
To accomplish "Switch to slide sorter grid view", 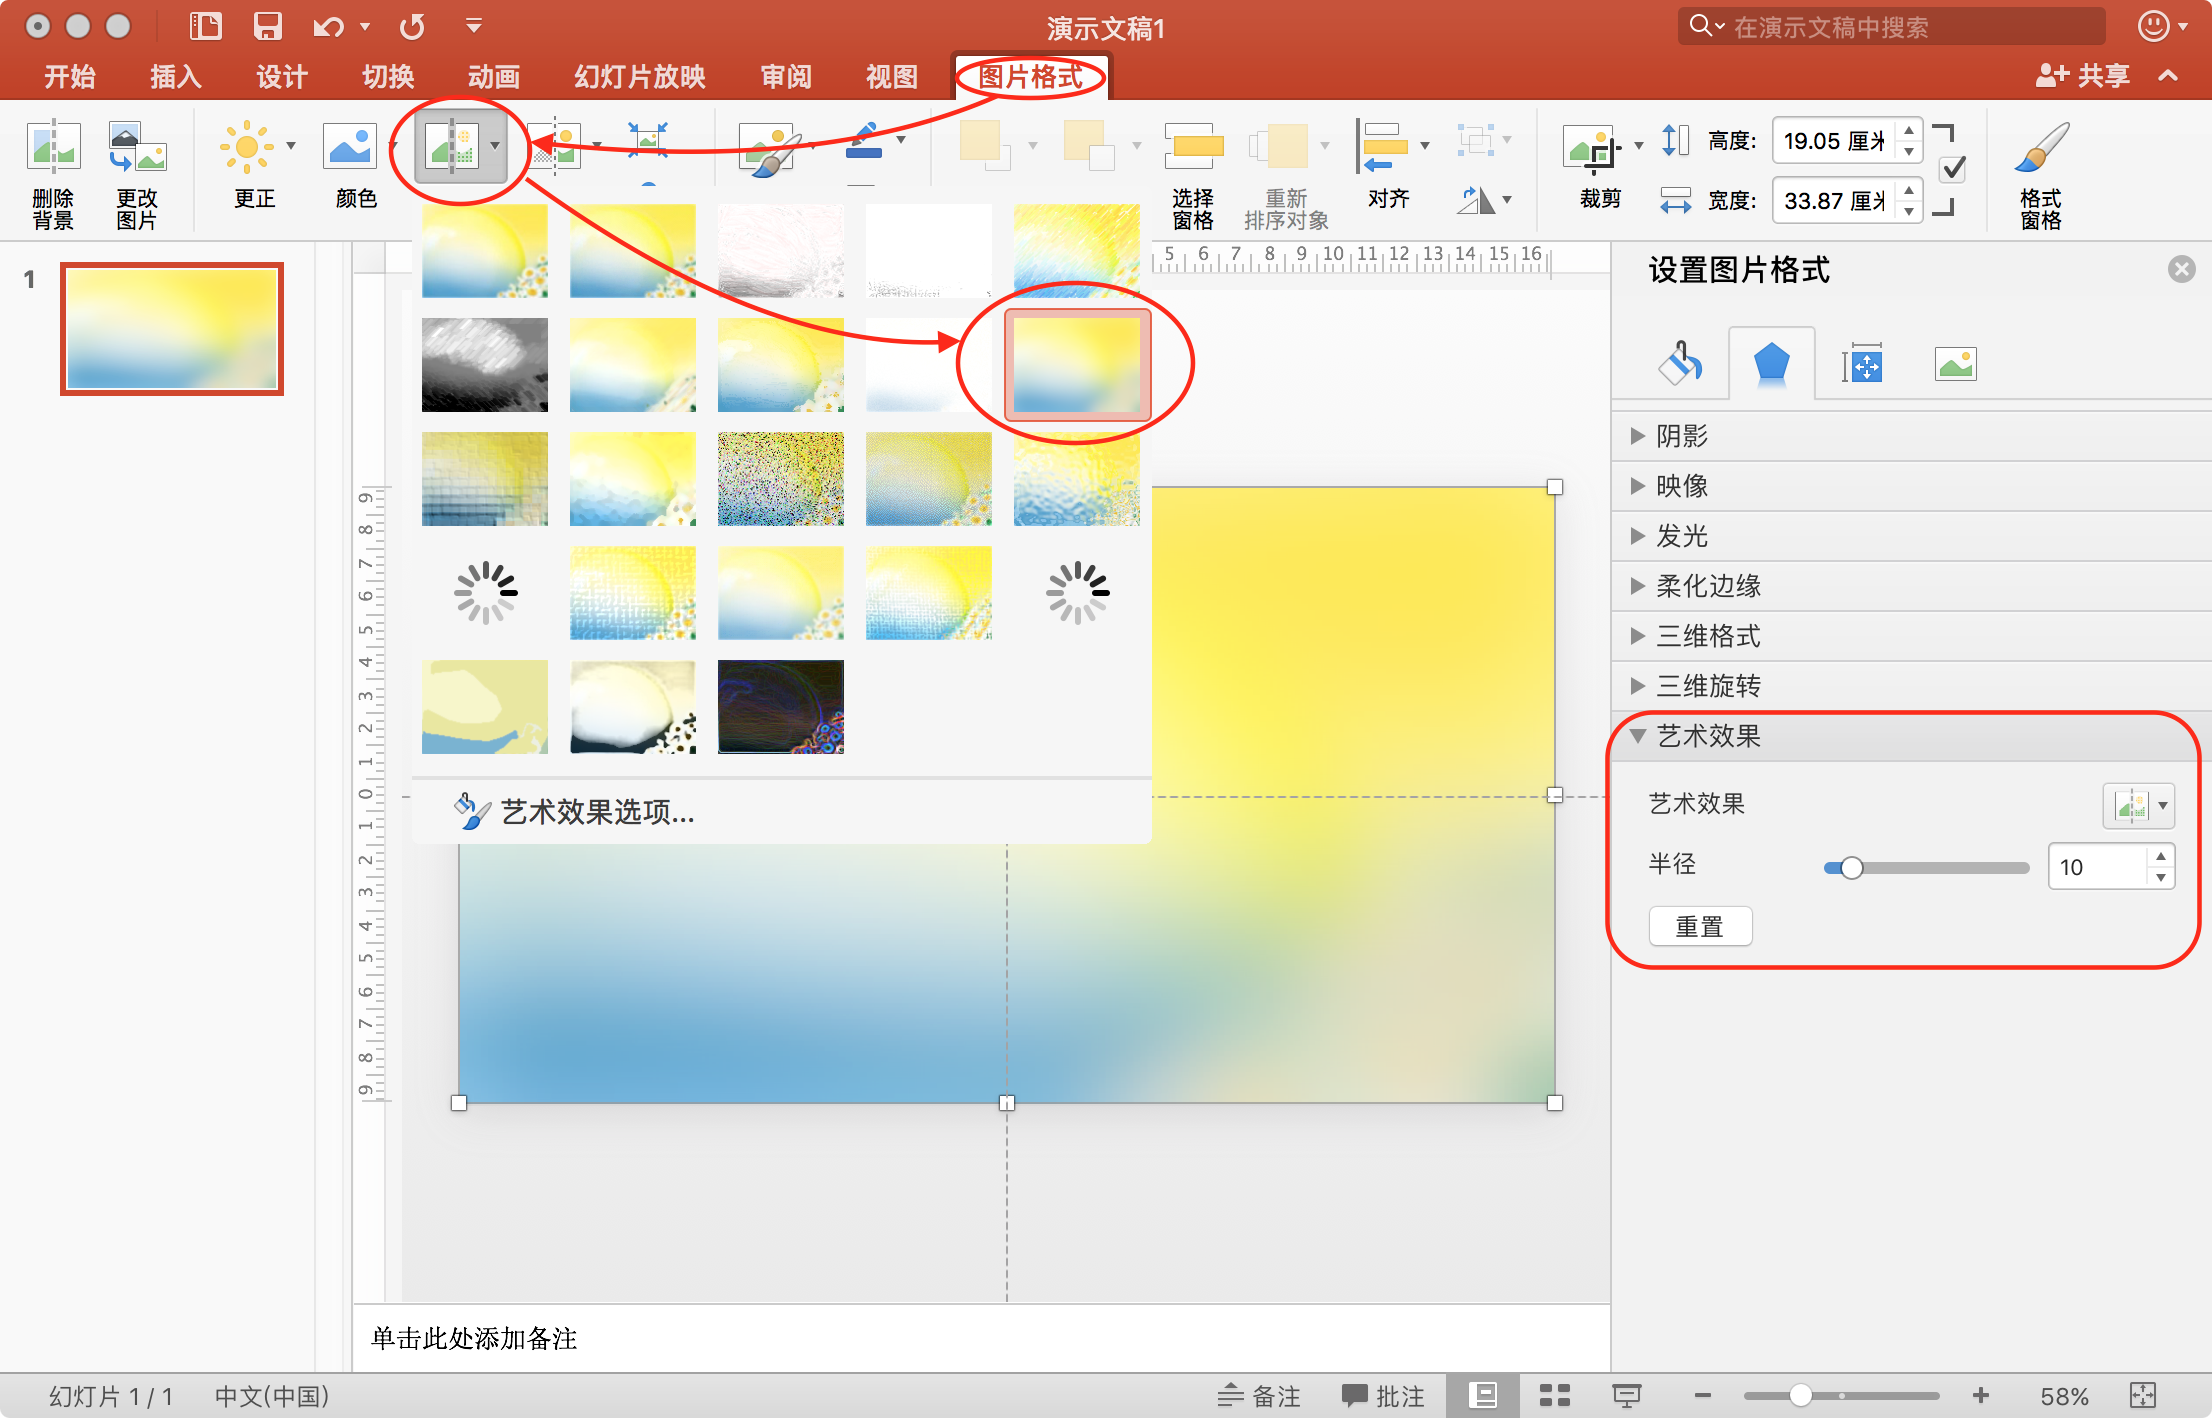I will [1554, 1396].
